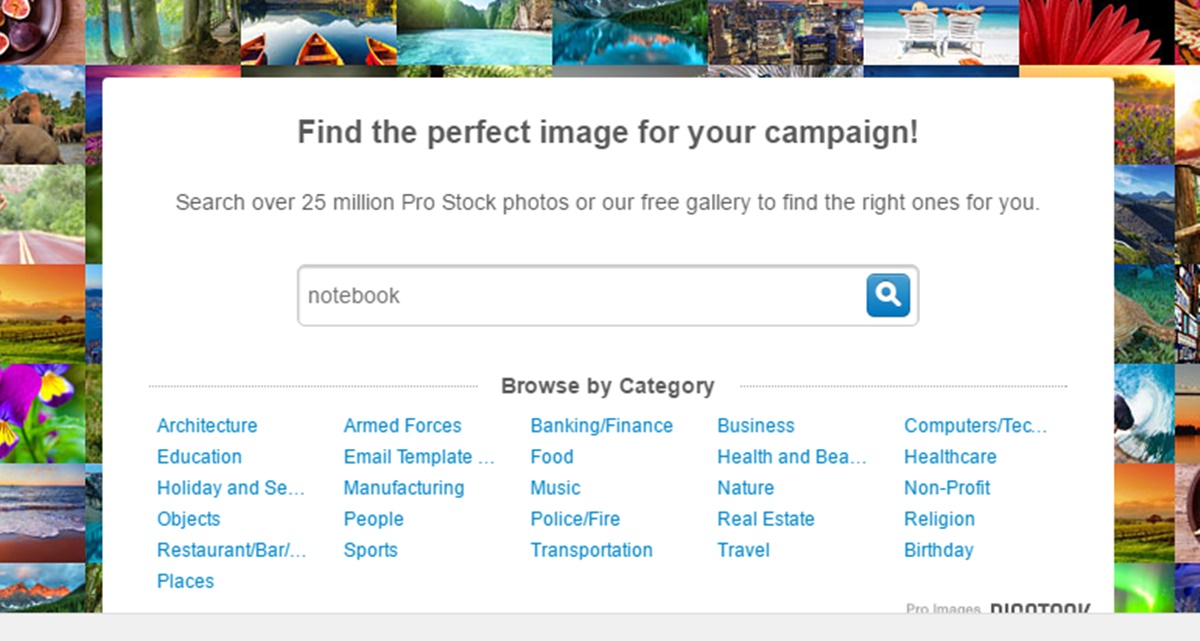Select the Birthday category link
Screen dimensions: 1200x641
click(x=938, y=550)
